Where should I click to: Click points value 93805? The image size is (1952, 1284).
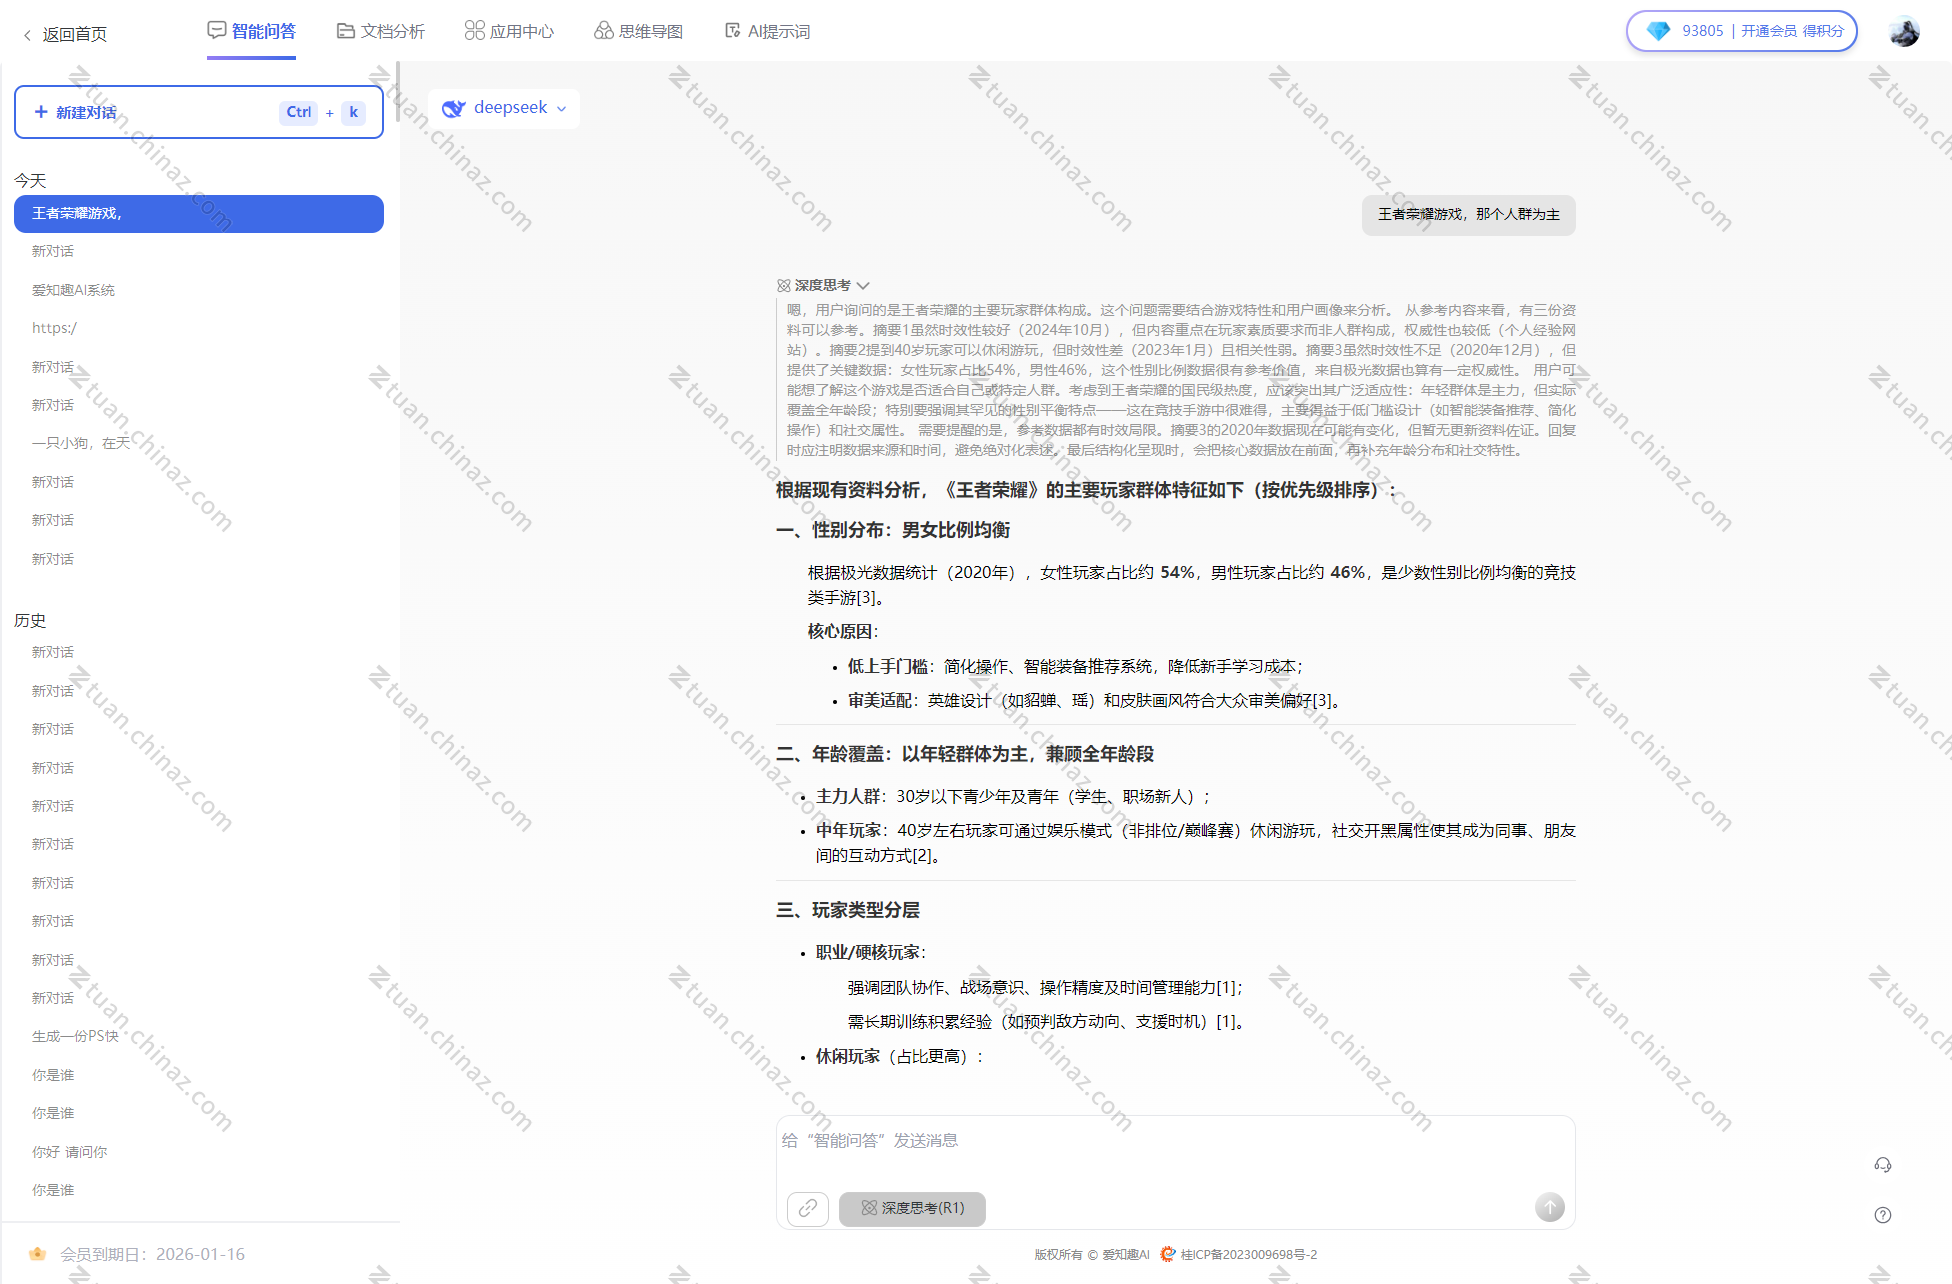pyautogui.click(x=1703, y=31)
